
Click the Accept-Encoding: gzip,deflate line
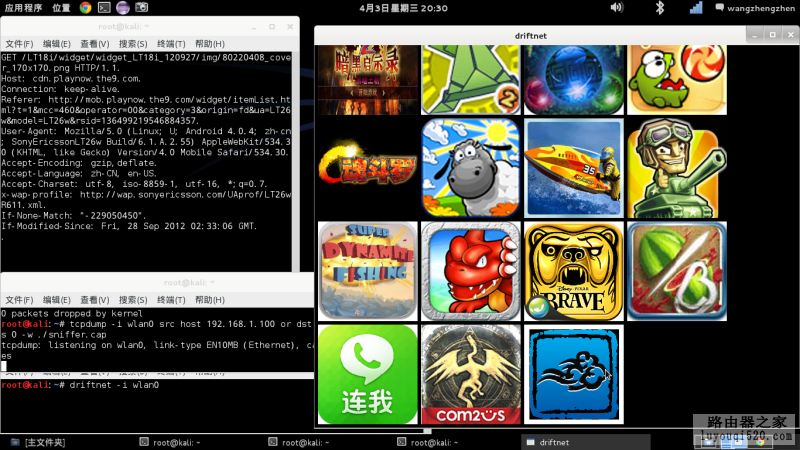(78, 163)
